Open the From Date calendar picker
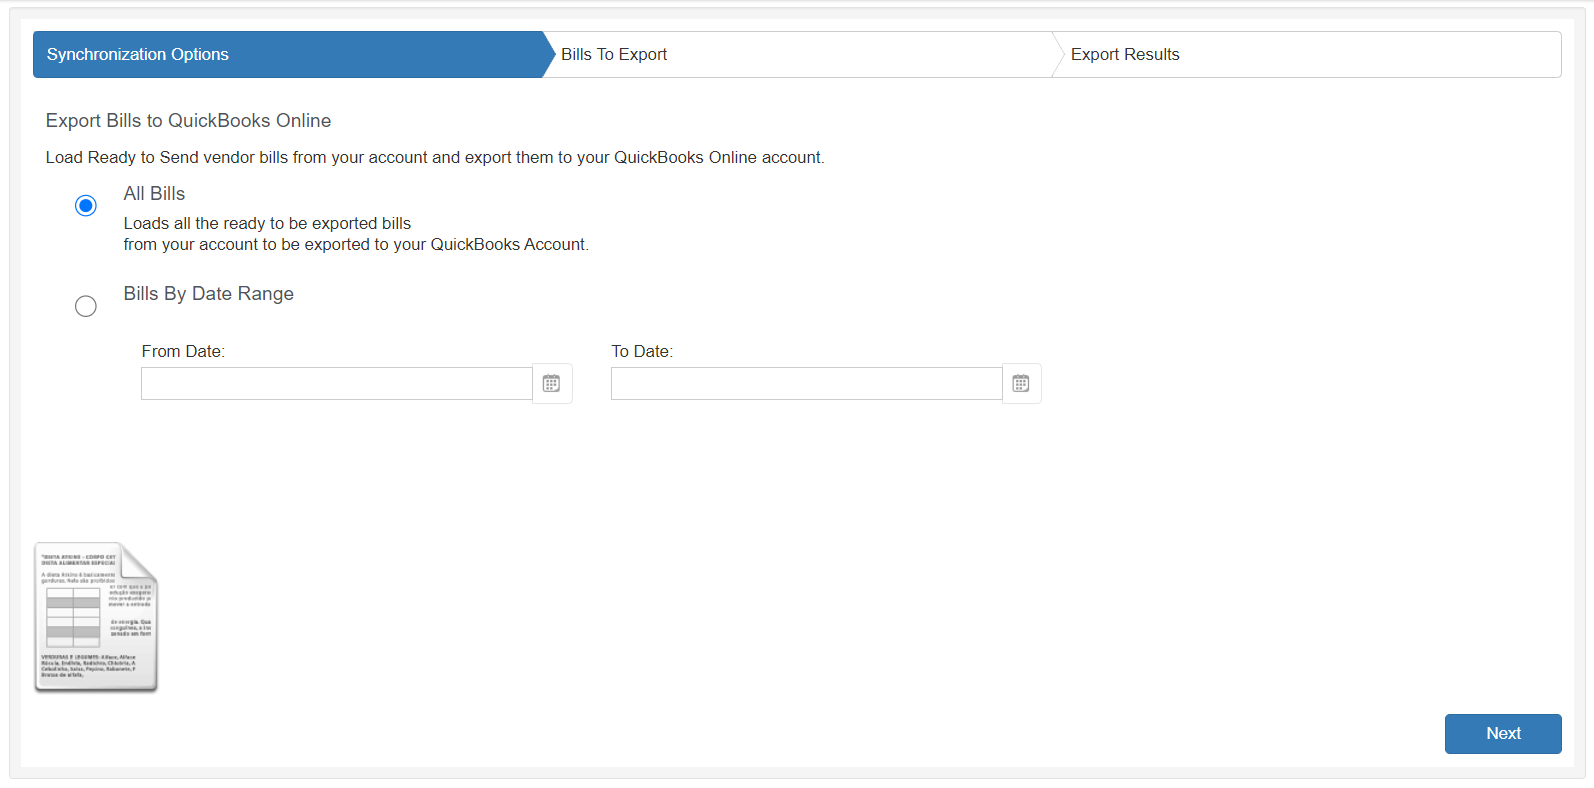 pos(551,384)
